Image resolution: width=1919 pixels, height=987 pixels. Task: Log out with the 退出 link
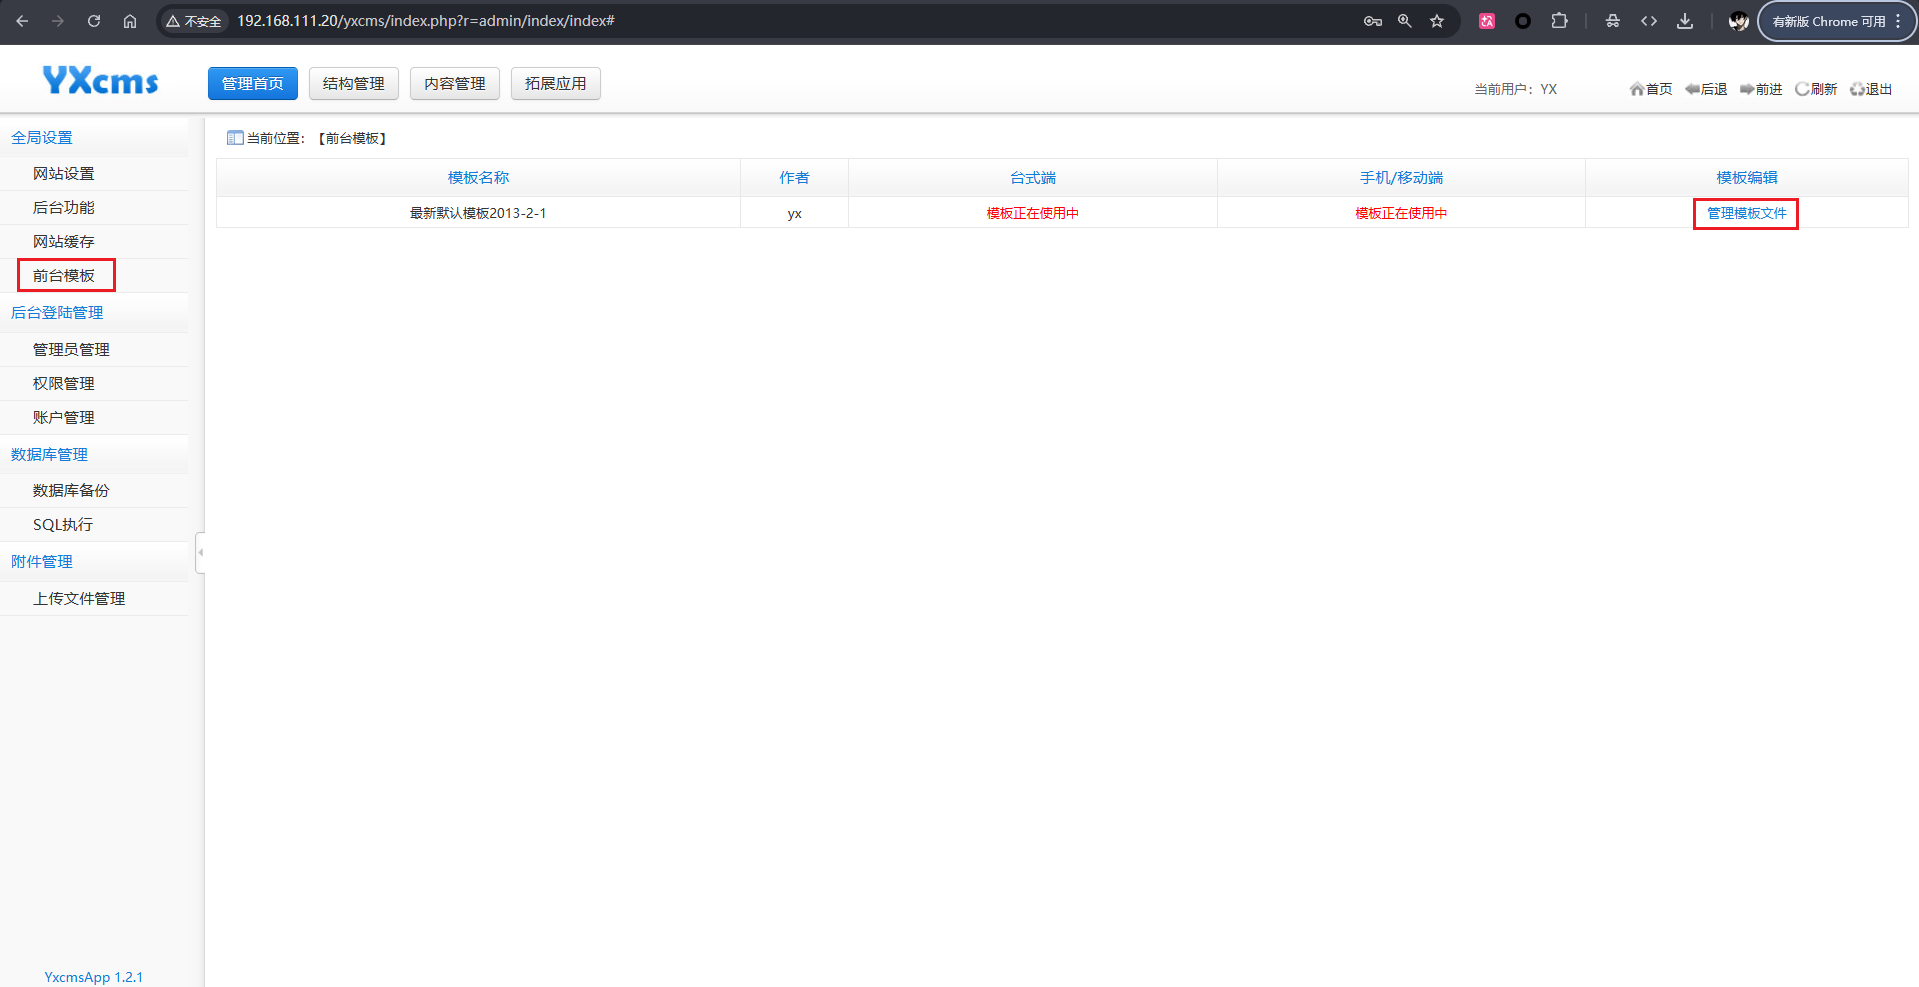tap(1871, 89)
